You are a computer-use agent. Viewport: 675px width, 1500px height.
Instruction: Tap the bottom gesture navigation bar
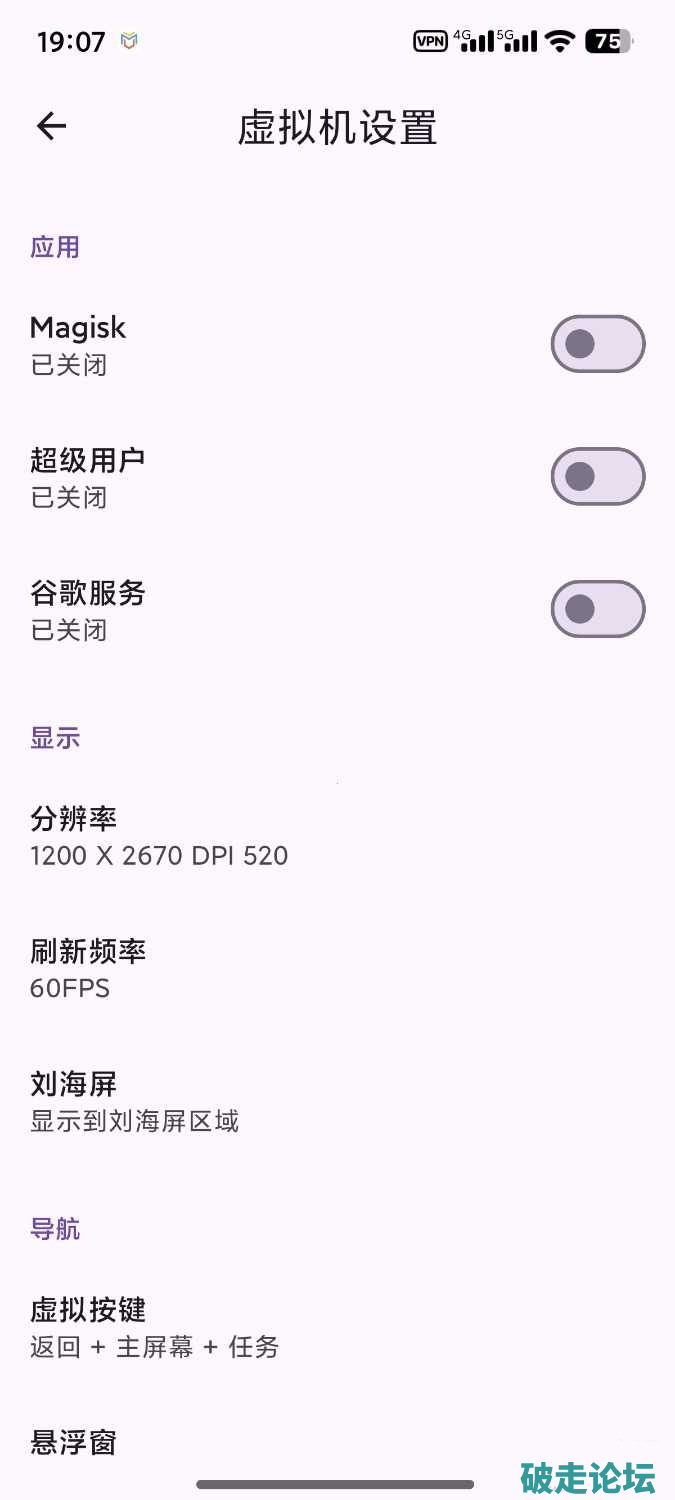(335, 1484)
